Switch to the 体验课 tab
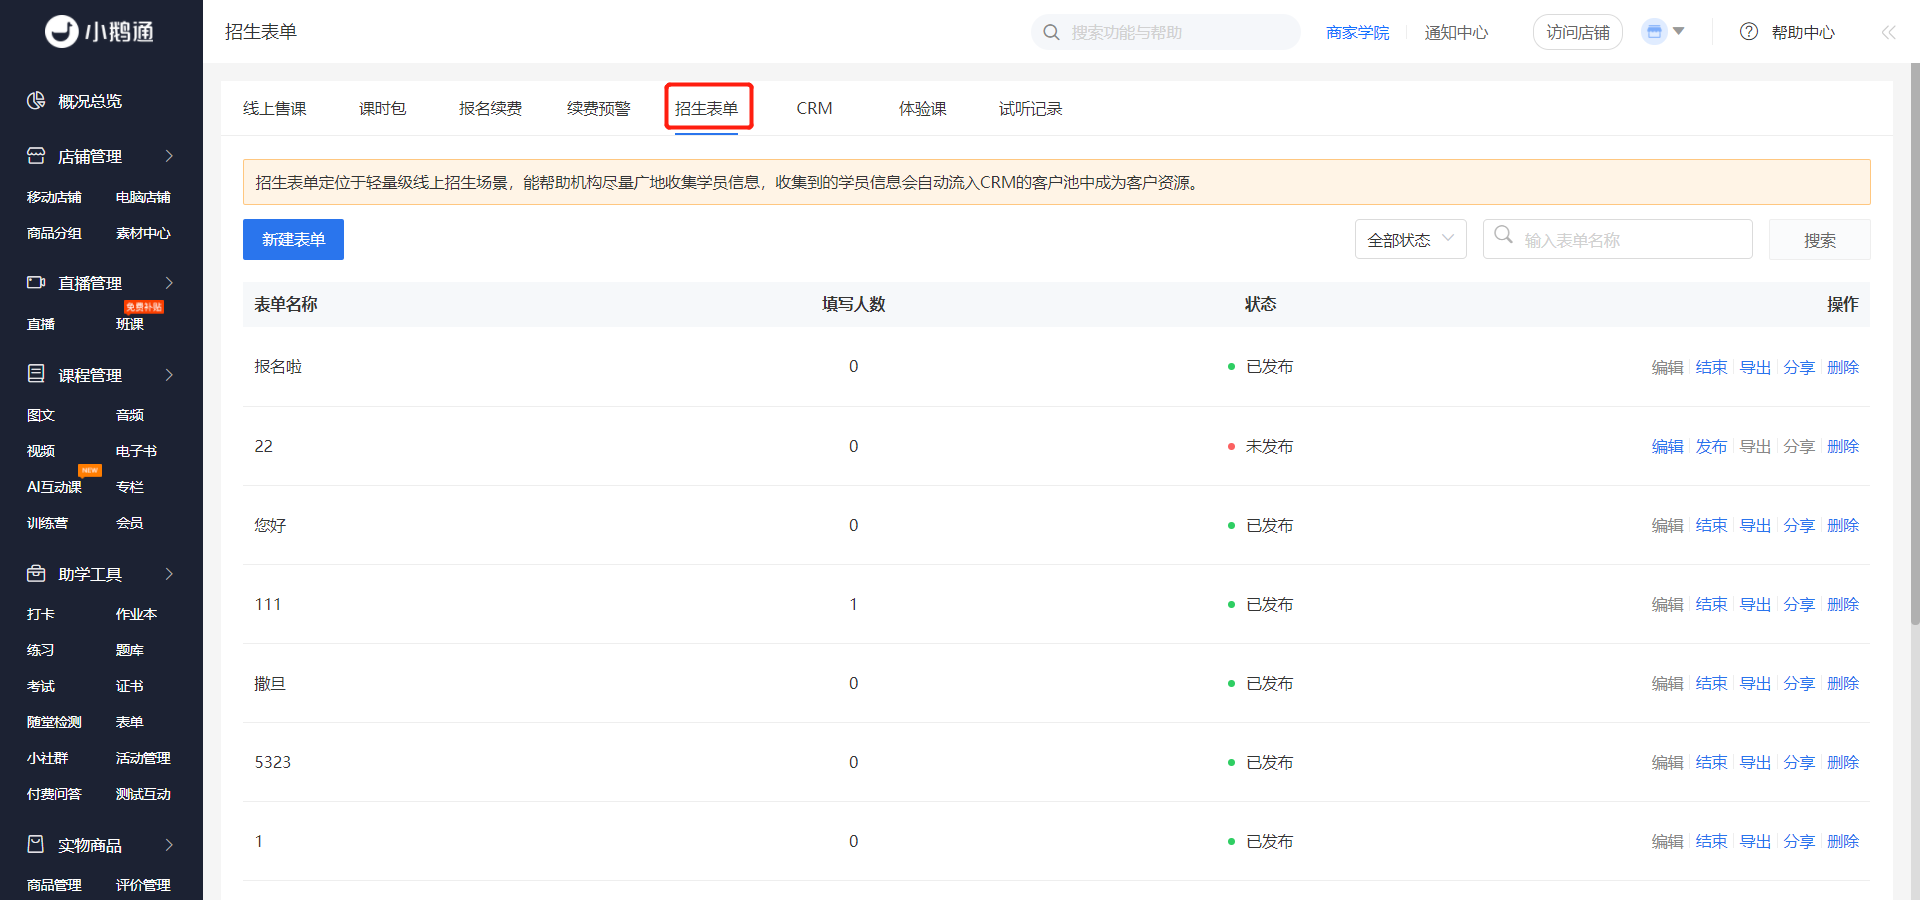This screenshot has width=1920, height=900. 923,108
